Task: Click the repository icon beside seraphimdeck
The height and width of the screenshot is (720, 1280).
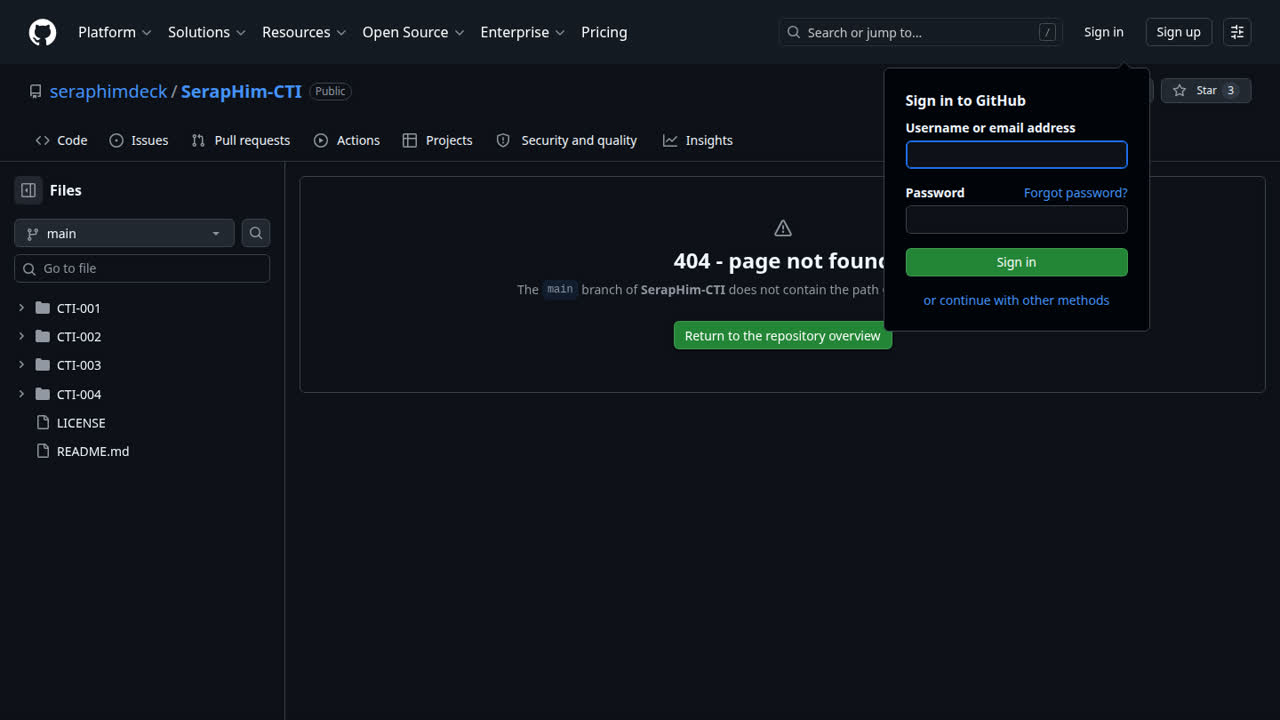Action: [x=36, y=91]
